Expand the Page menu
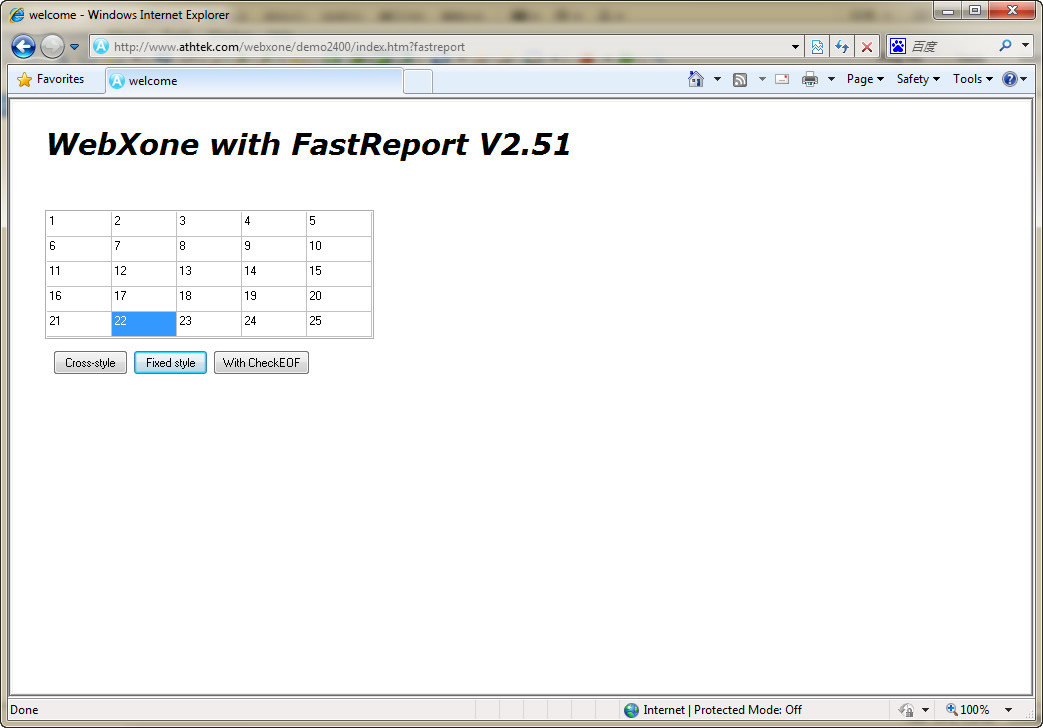 pyautogui.click(x=865, y=79)
